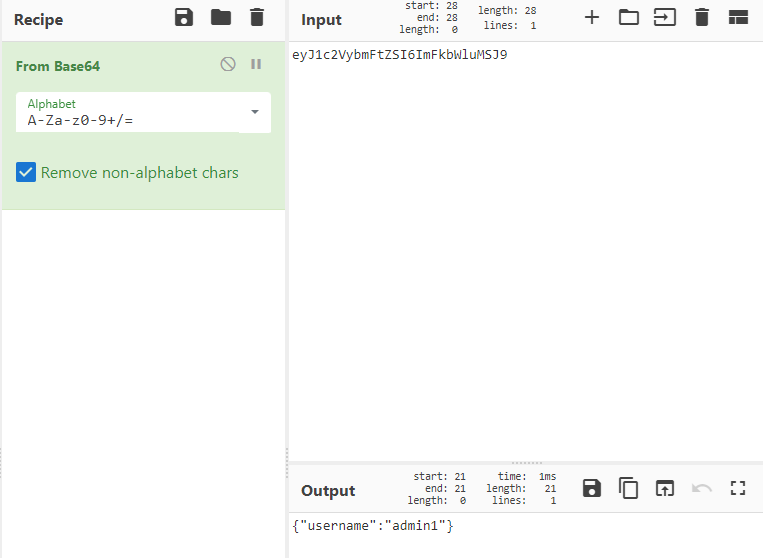Click the Output panel heading
Viewport: 763px width, 558px height.
[x=328, y=490]
